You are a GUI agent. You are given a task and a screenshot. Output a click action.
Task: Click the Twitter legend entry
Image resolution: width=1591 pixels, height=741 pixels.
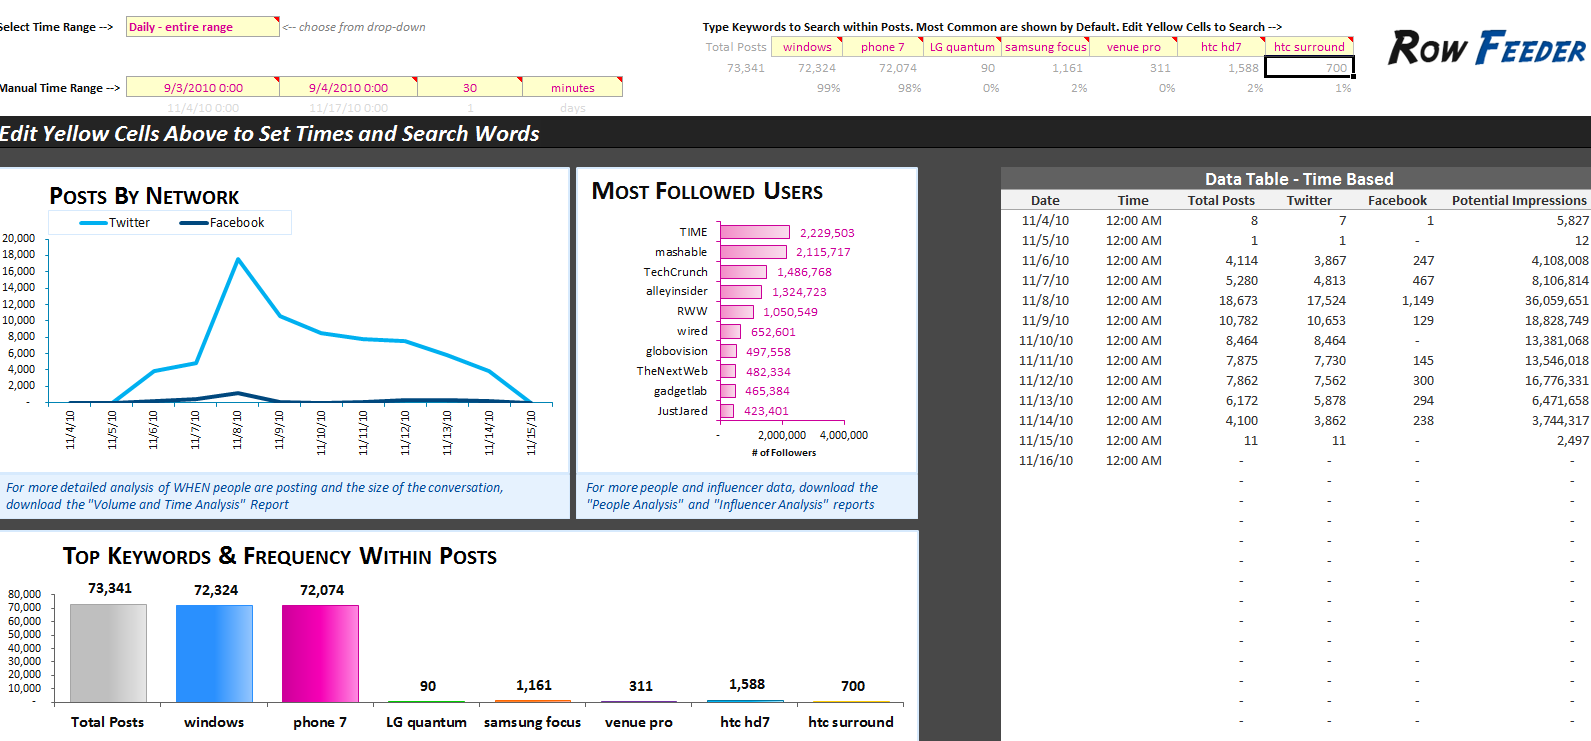click(115, 223)
